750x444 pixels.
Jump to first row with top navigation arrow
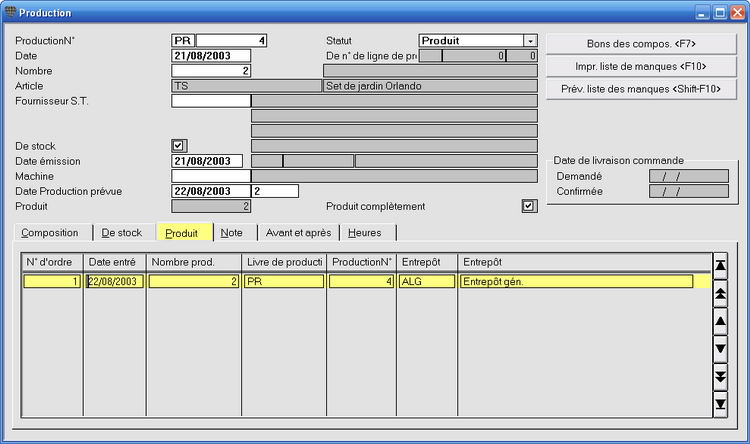click(x=720, y=266)
